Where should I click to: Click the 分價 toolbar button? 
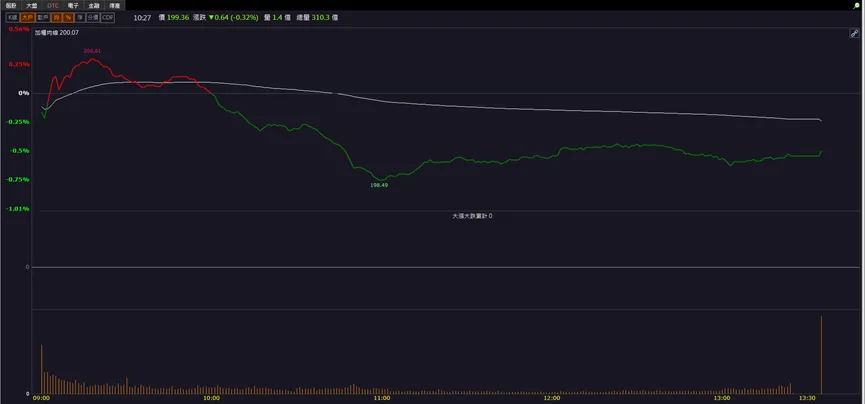point(93,18)
